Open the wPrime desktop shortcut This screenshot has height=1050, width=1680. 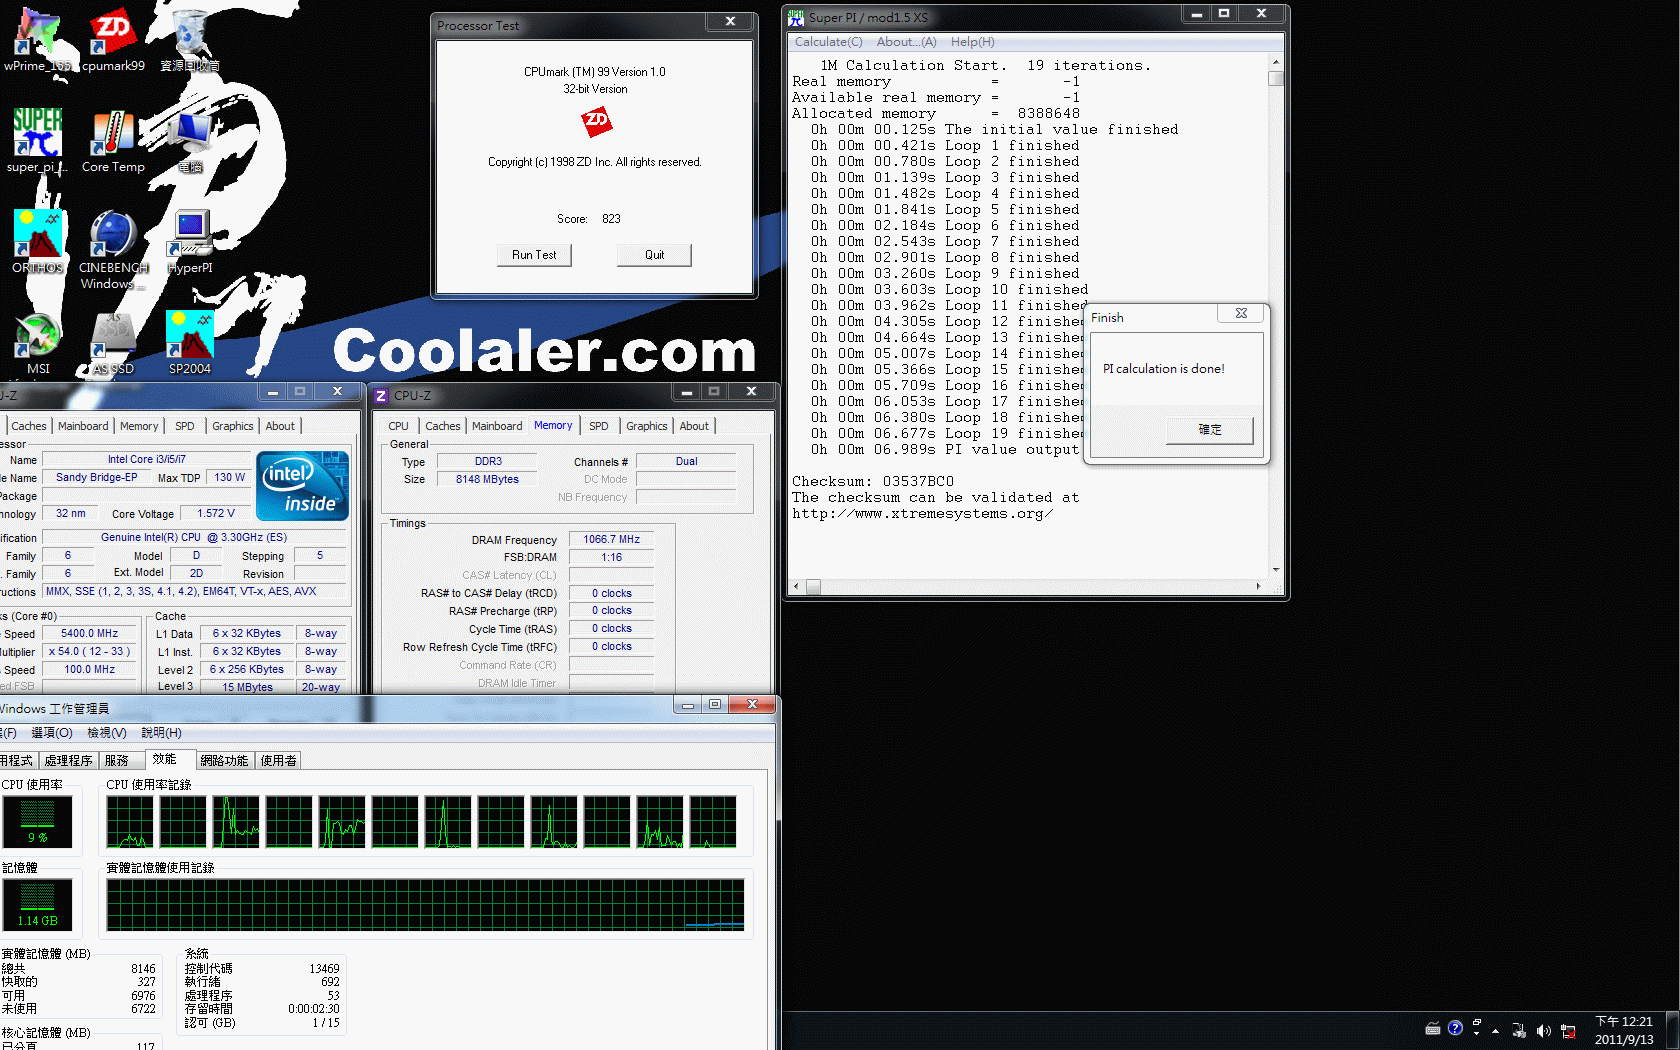pyautogui.click(x=37, y=38)
